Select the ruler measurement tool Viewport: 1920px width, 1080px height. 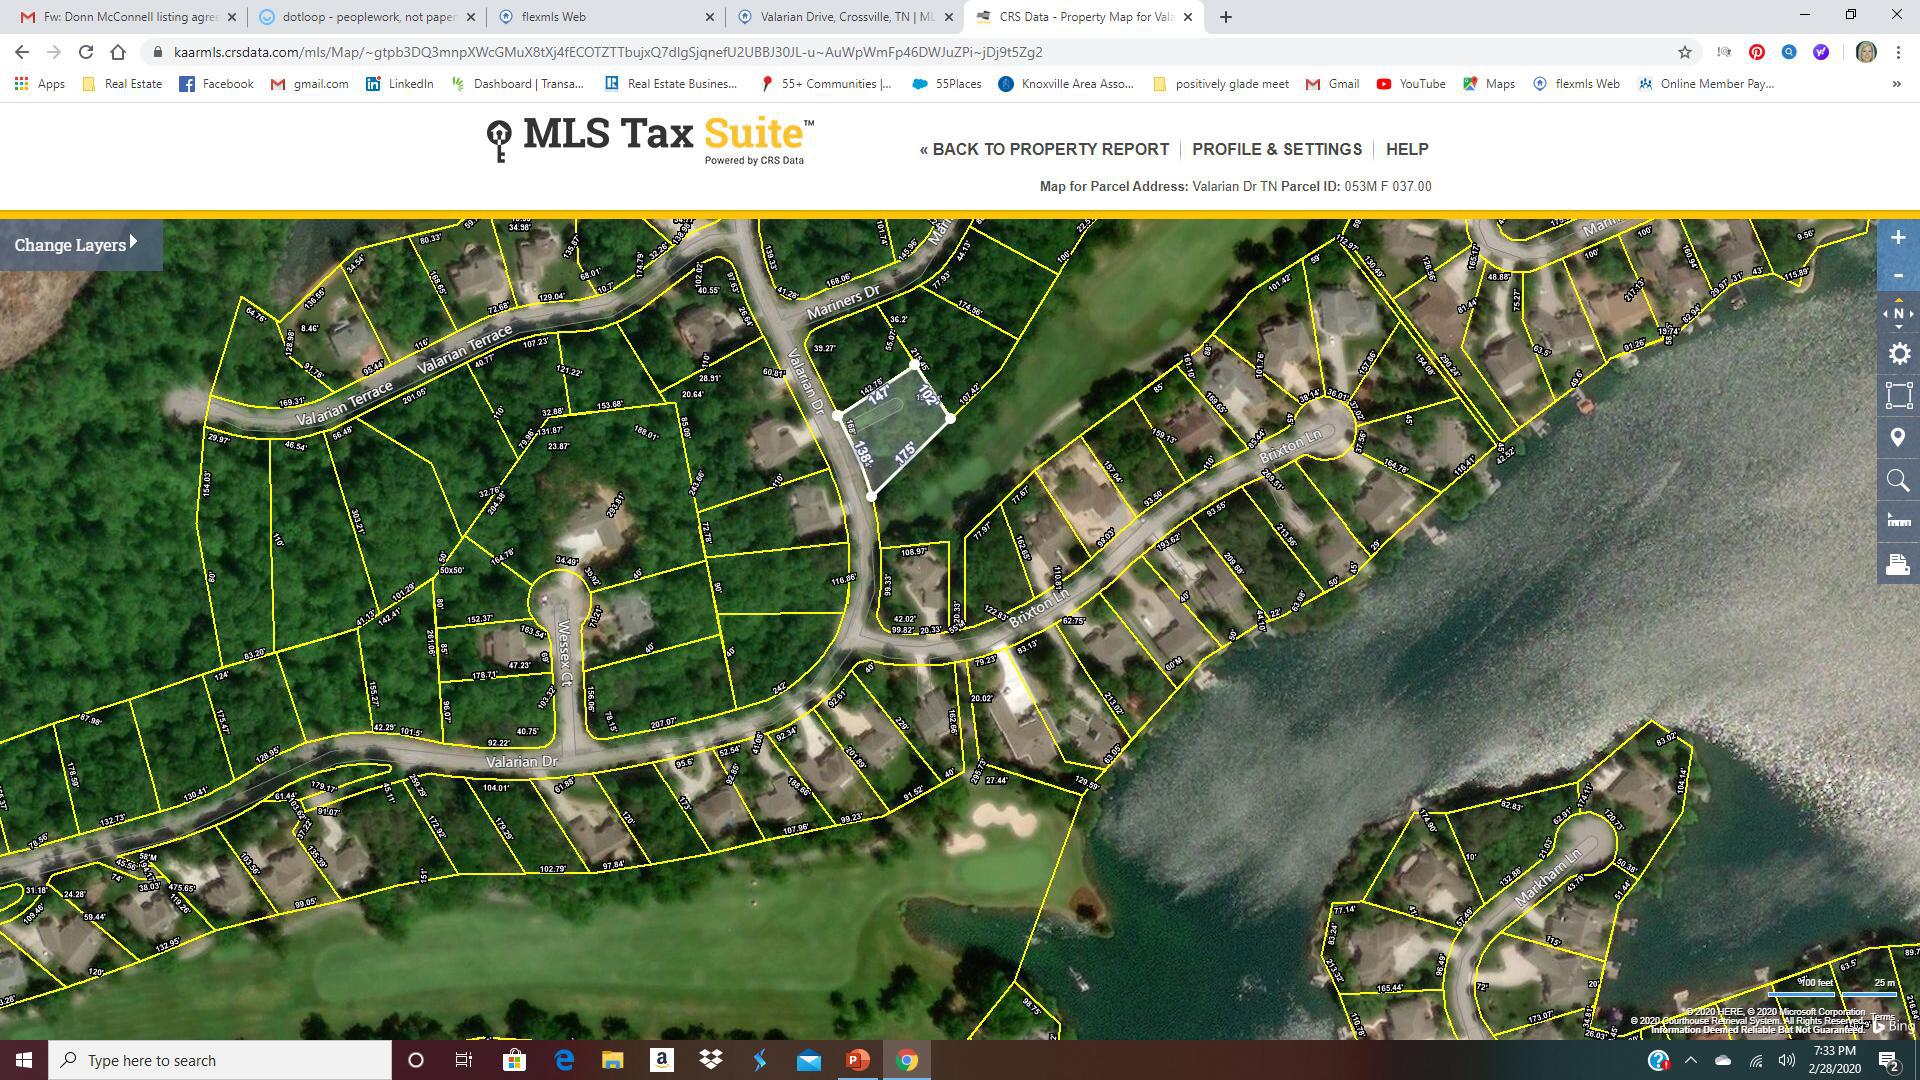(1898, 520)
